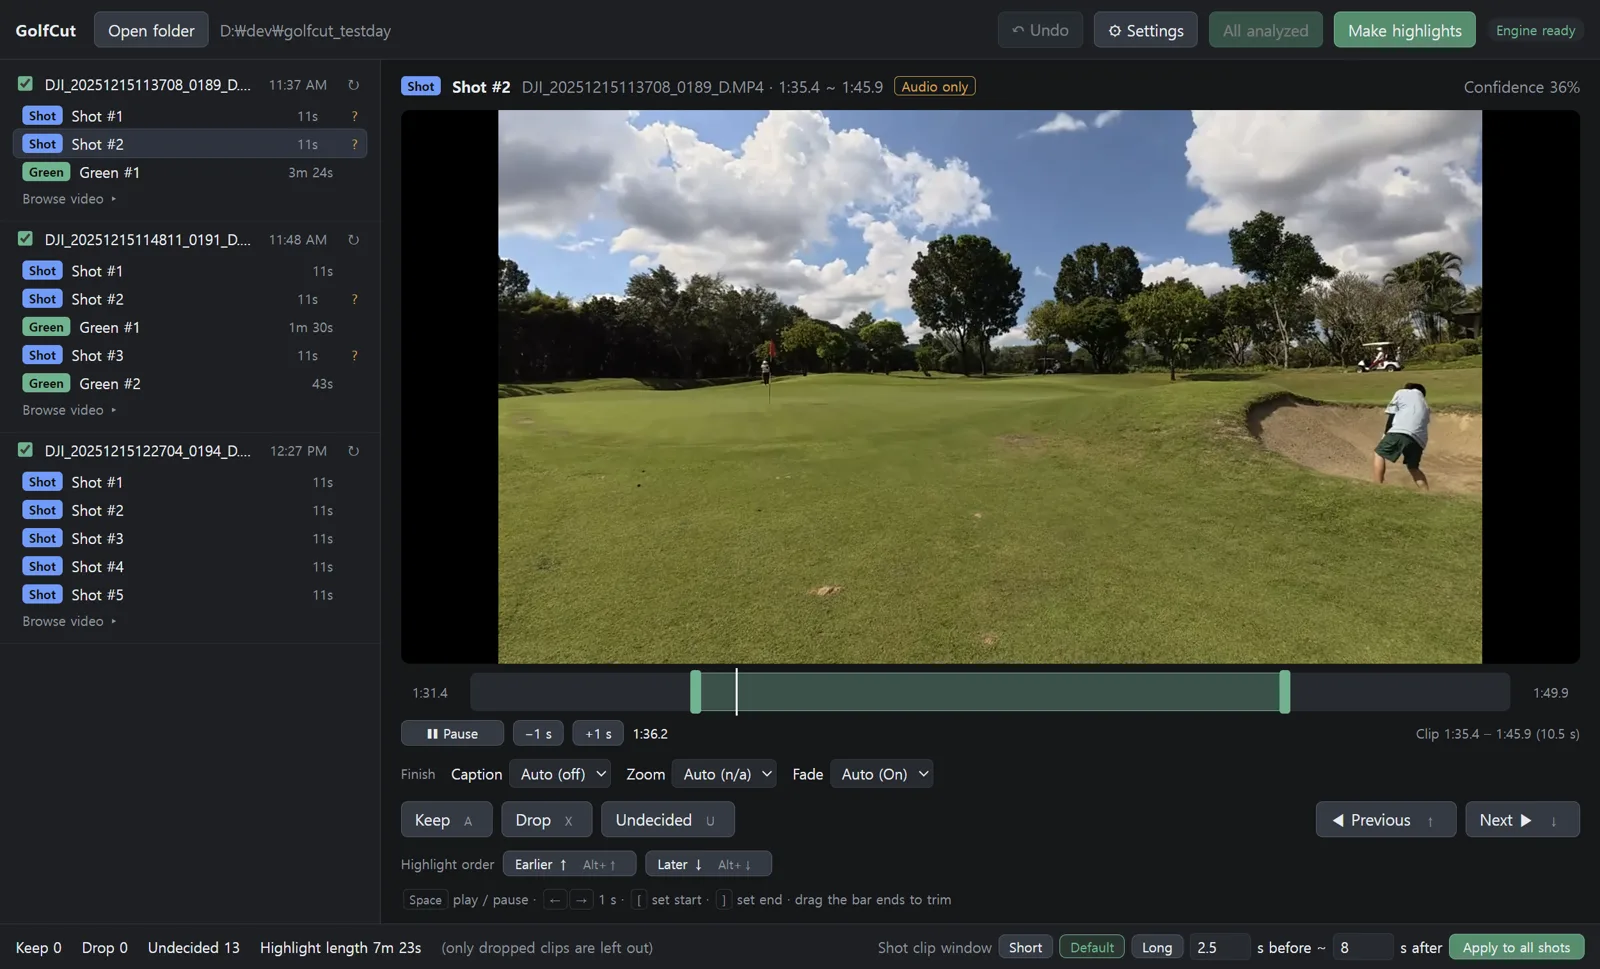Open the Zoom Auto (n/a) dropdown
Viewport: 1600px width, 969px height.
pos(724,774)
